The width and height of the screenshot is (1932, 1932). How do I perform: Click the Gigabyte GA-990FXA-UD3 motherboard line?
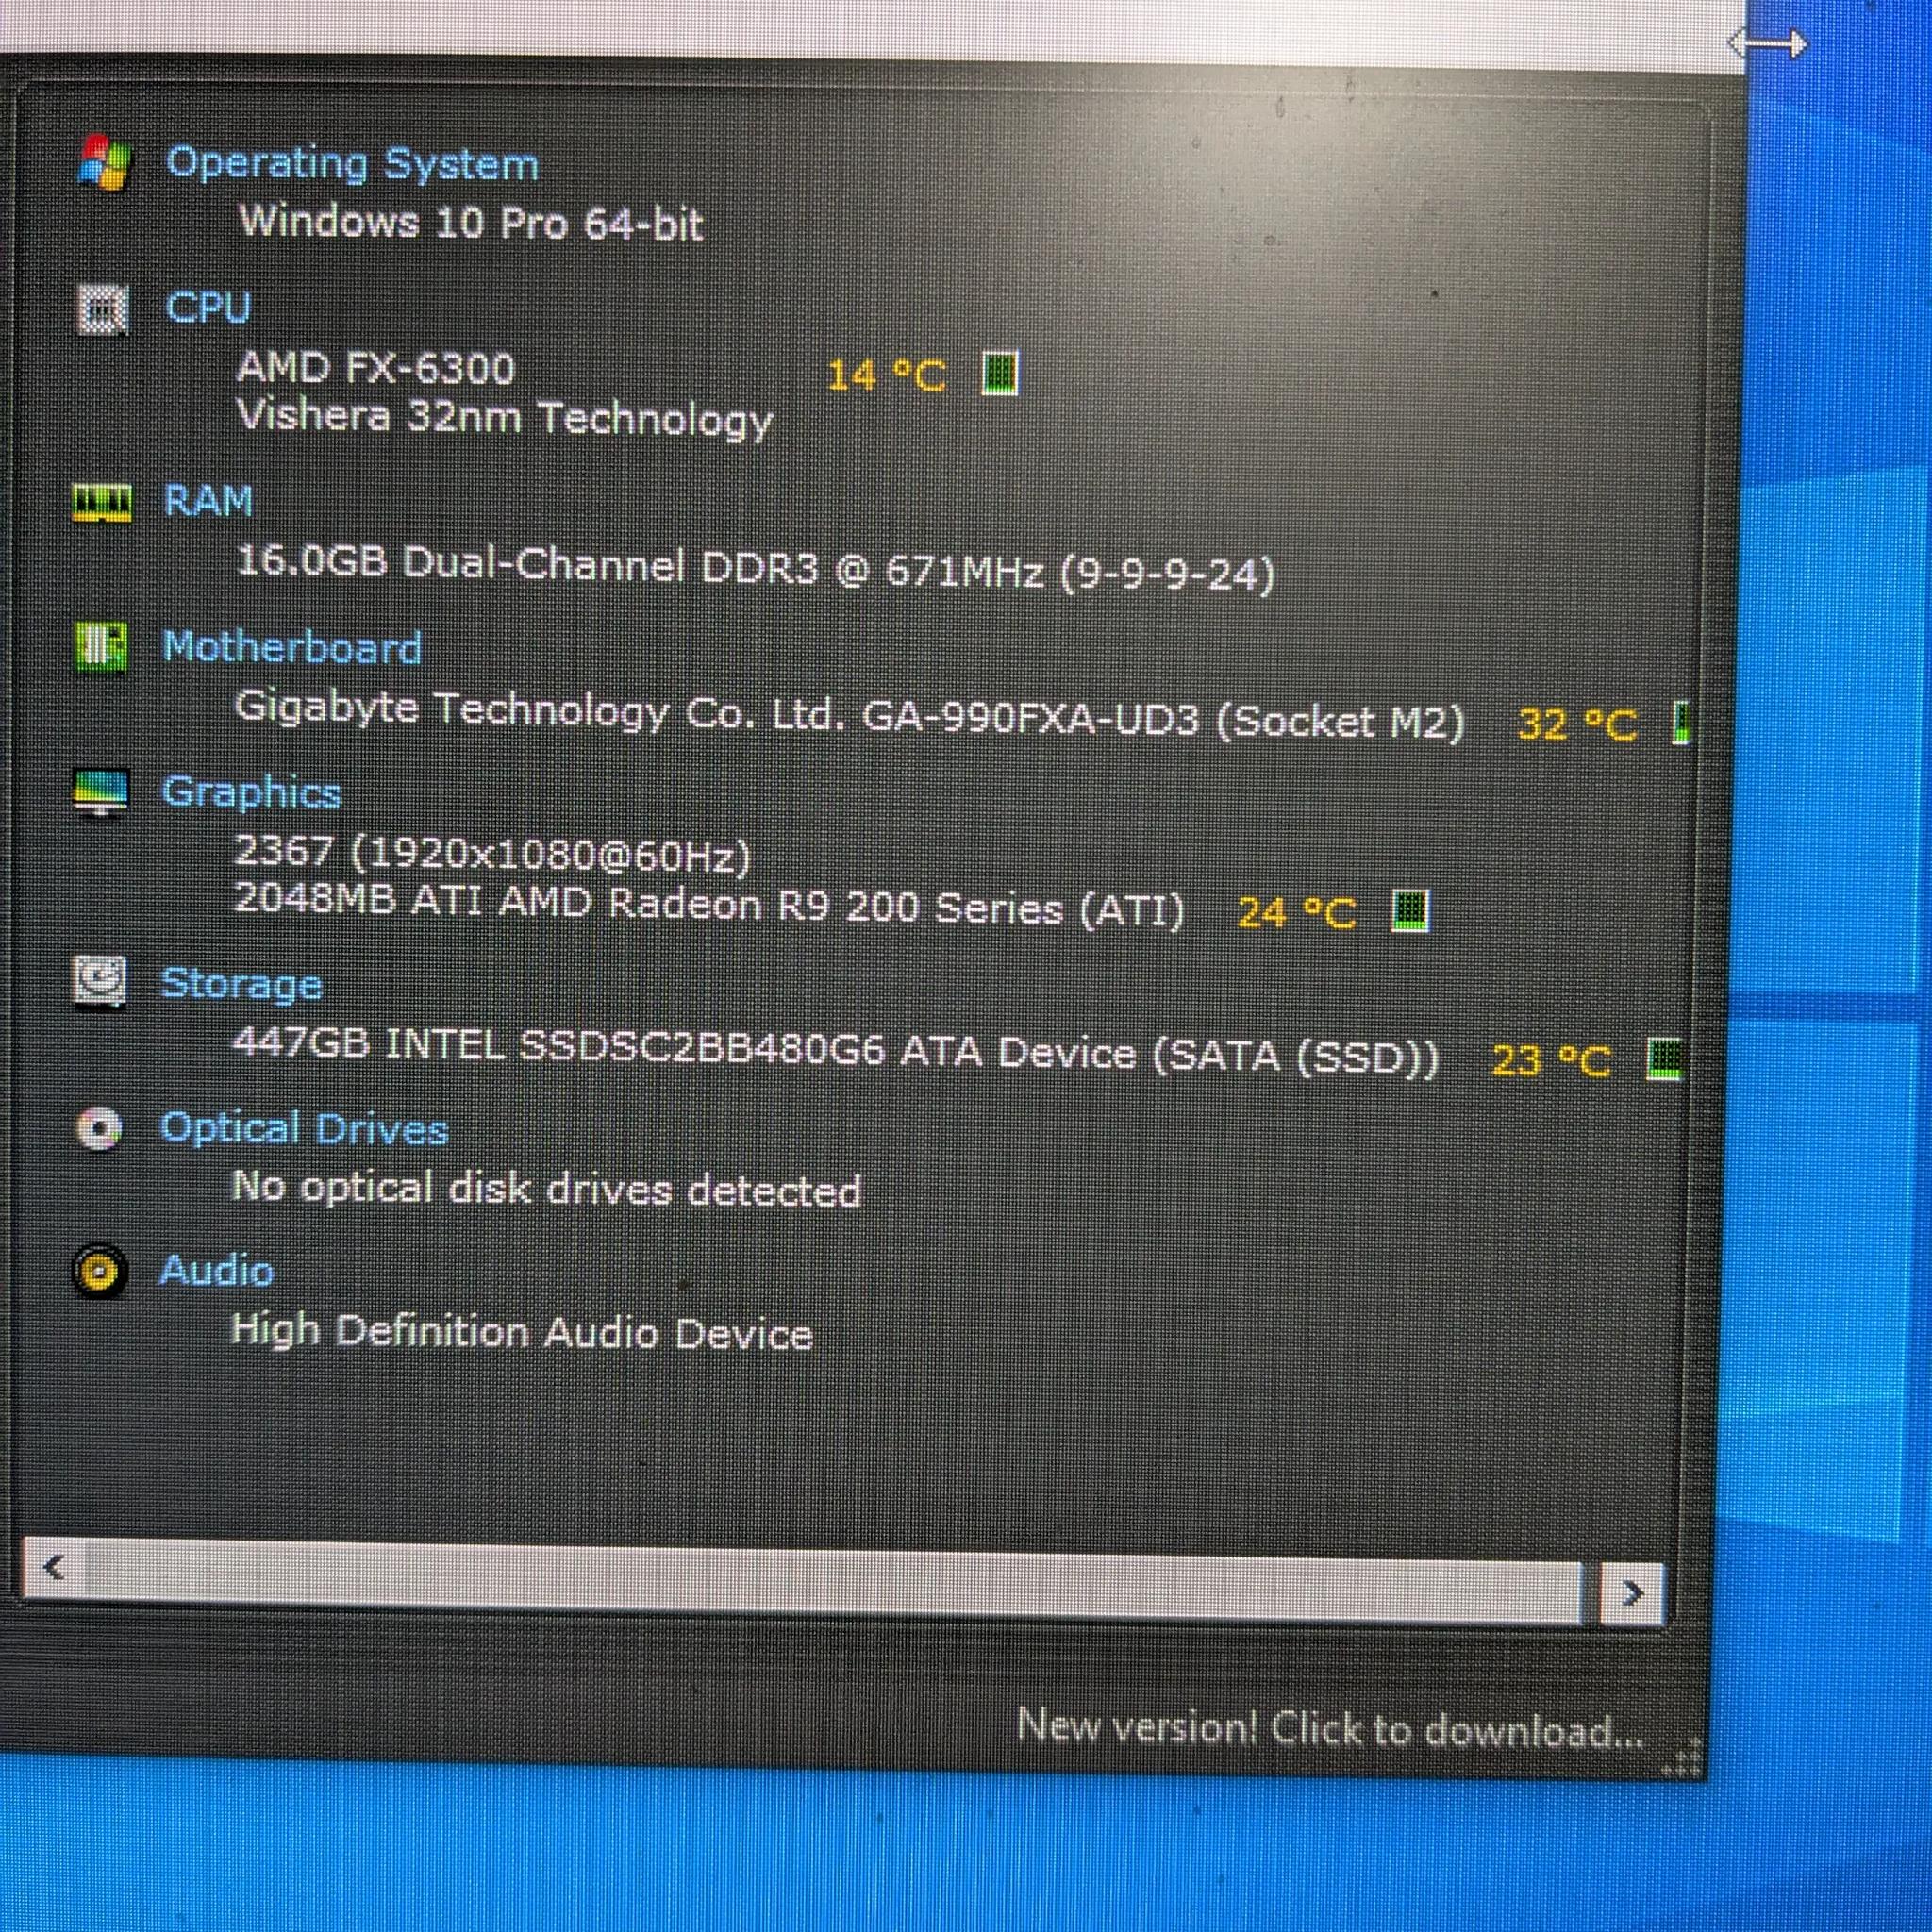coord(849,715)
